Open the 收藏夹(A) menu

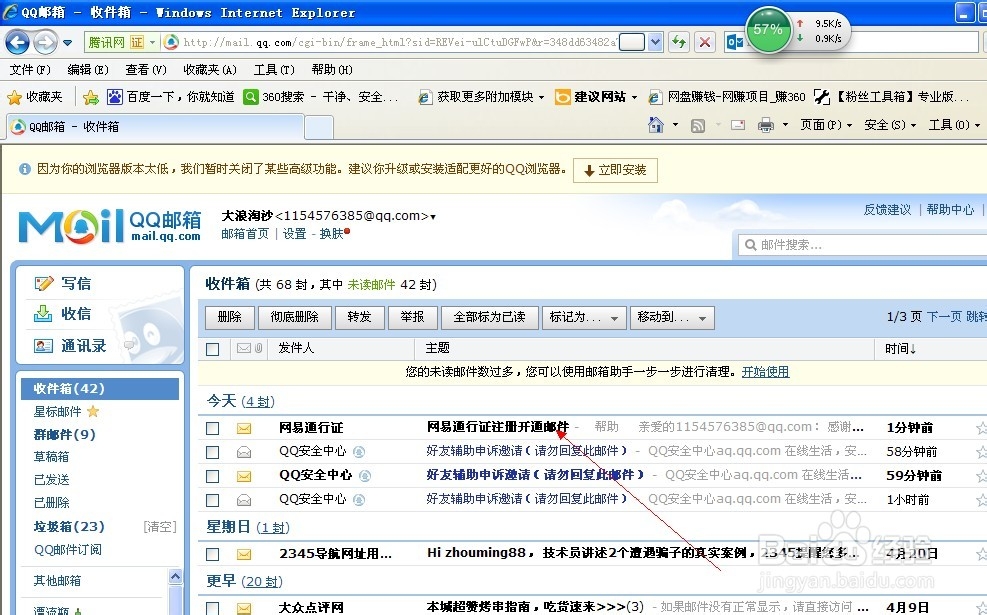point(210,70)
